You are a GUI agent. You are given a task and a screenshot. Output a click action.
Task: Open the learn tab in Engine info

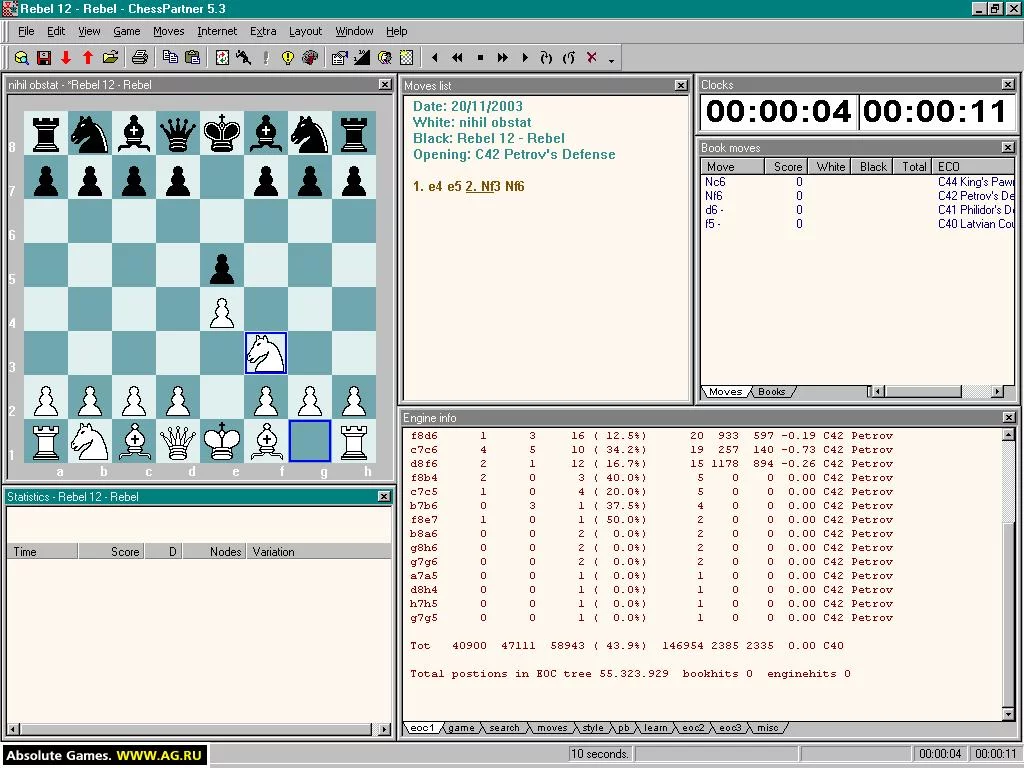(655, 728)
